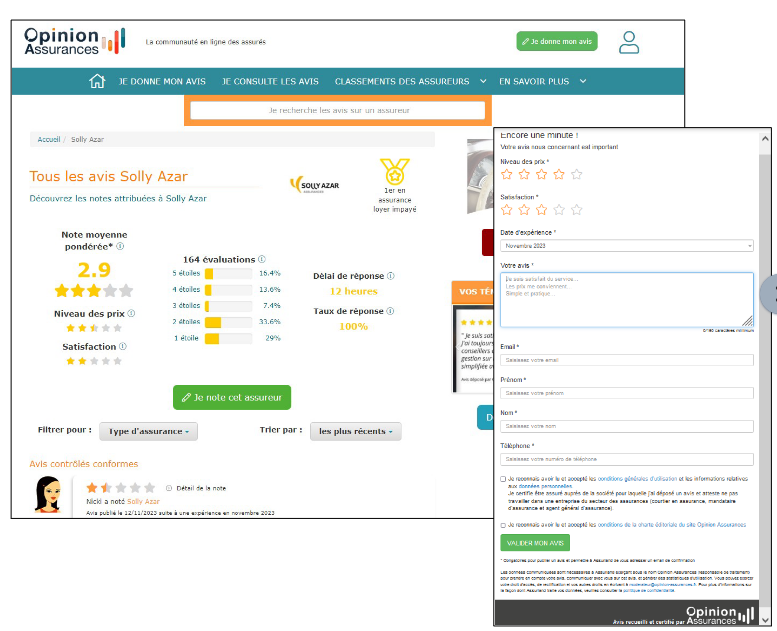
Task: Focus the Email input field
Action: (x=626, y=360)
